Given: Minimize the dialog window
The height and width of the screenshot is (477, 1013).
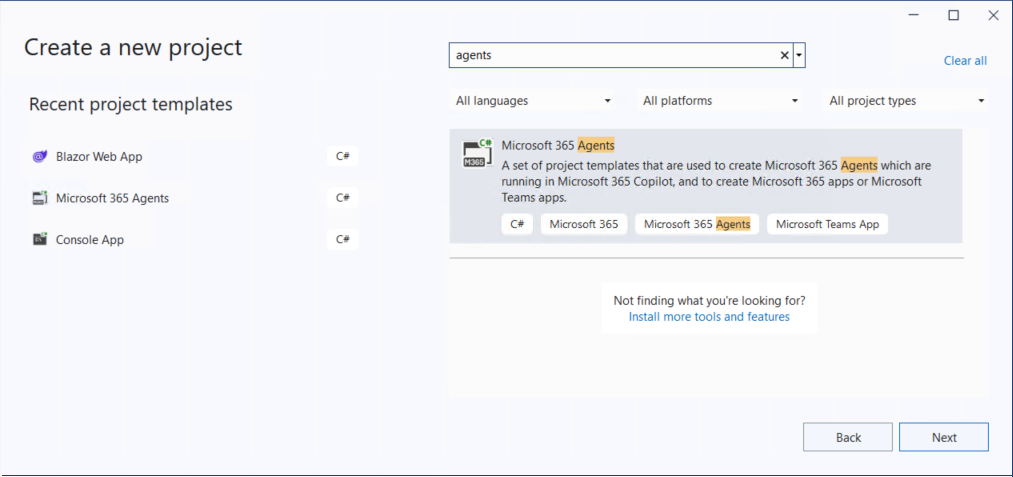Looking at the screenshot, I should tap(913, 15).
